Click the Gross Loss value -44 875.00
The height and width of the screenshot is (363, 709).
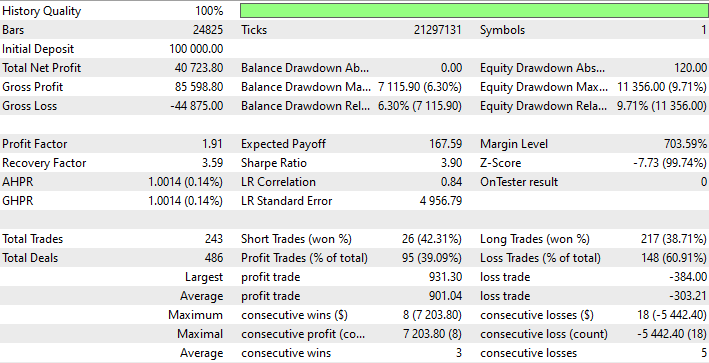point(197,106)
